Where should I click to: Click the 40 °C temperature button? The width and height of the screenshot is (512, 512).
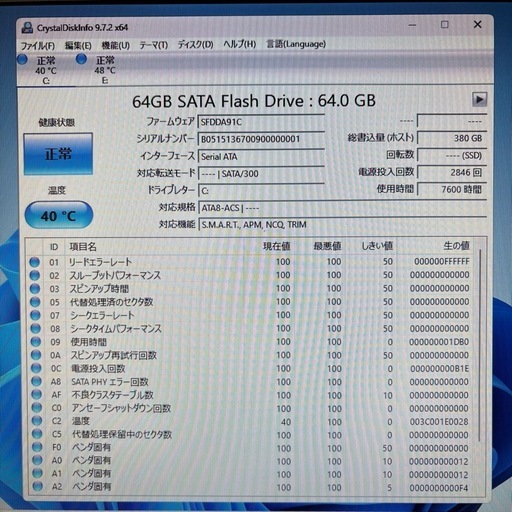tap(59, 215)
